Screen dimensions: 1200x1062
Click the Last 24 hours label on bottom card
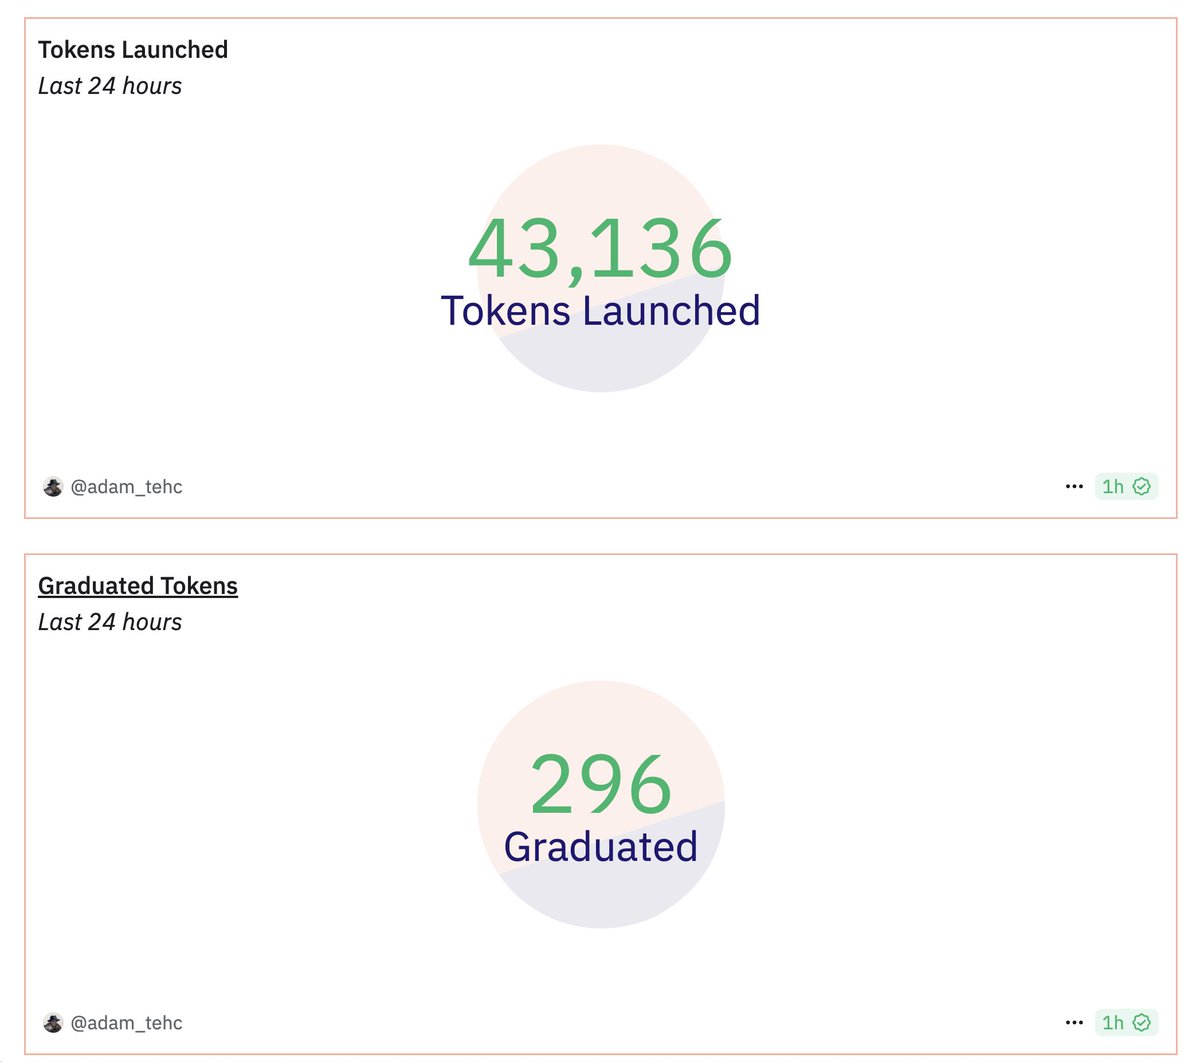click(110, 621)
